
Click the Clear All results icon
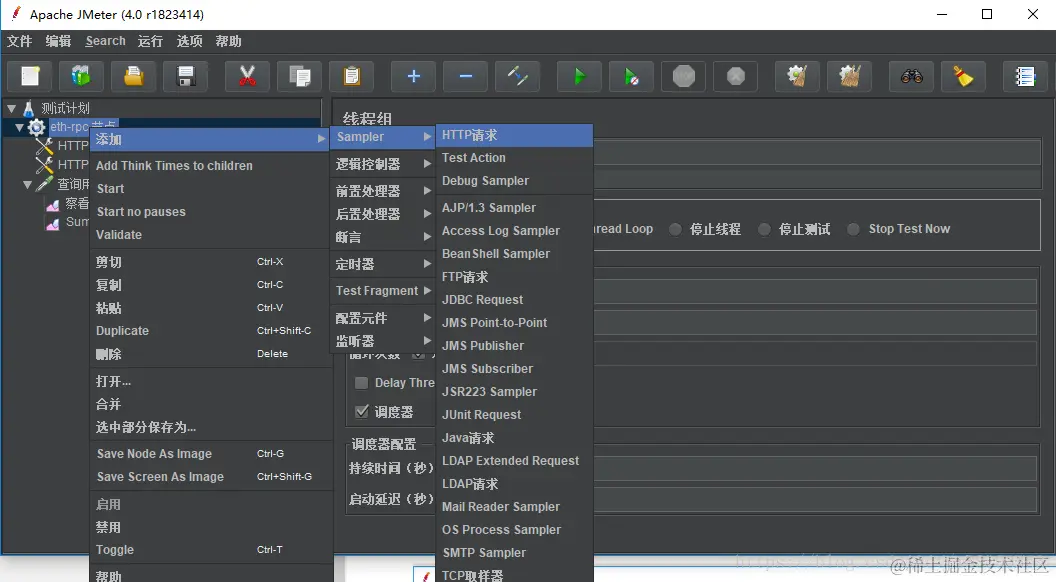(849, 76)
